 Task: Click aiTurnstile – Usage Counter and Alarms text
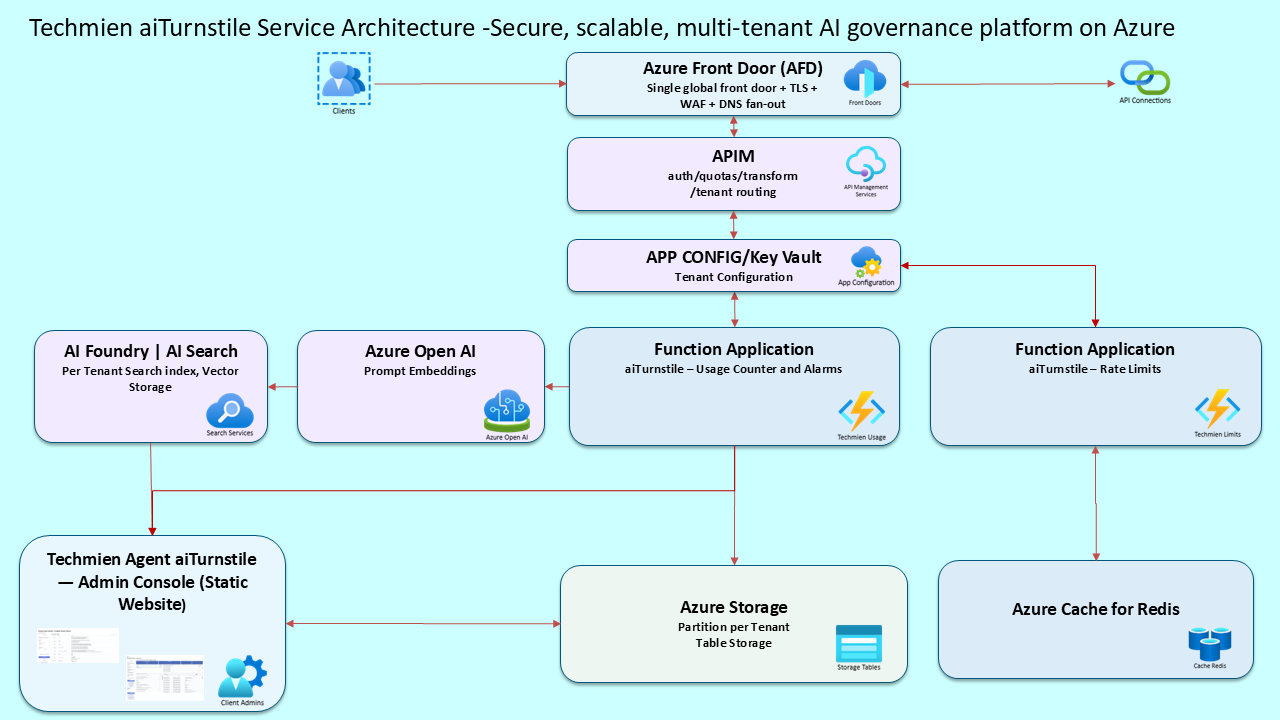point(734,369)
